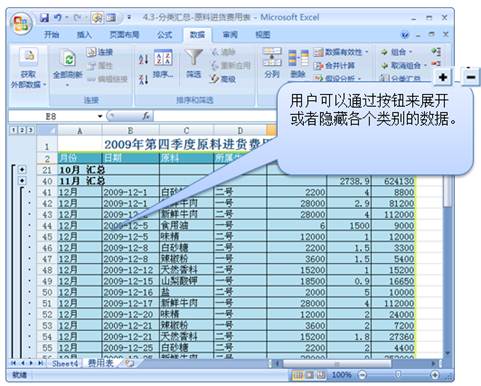
Task: Show detail icon at ribbon outline group
Action: (x=436, y=52)
